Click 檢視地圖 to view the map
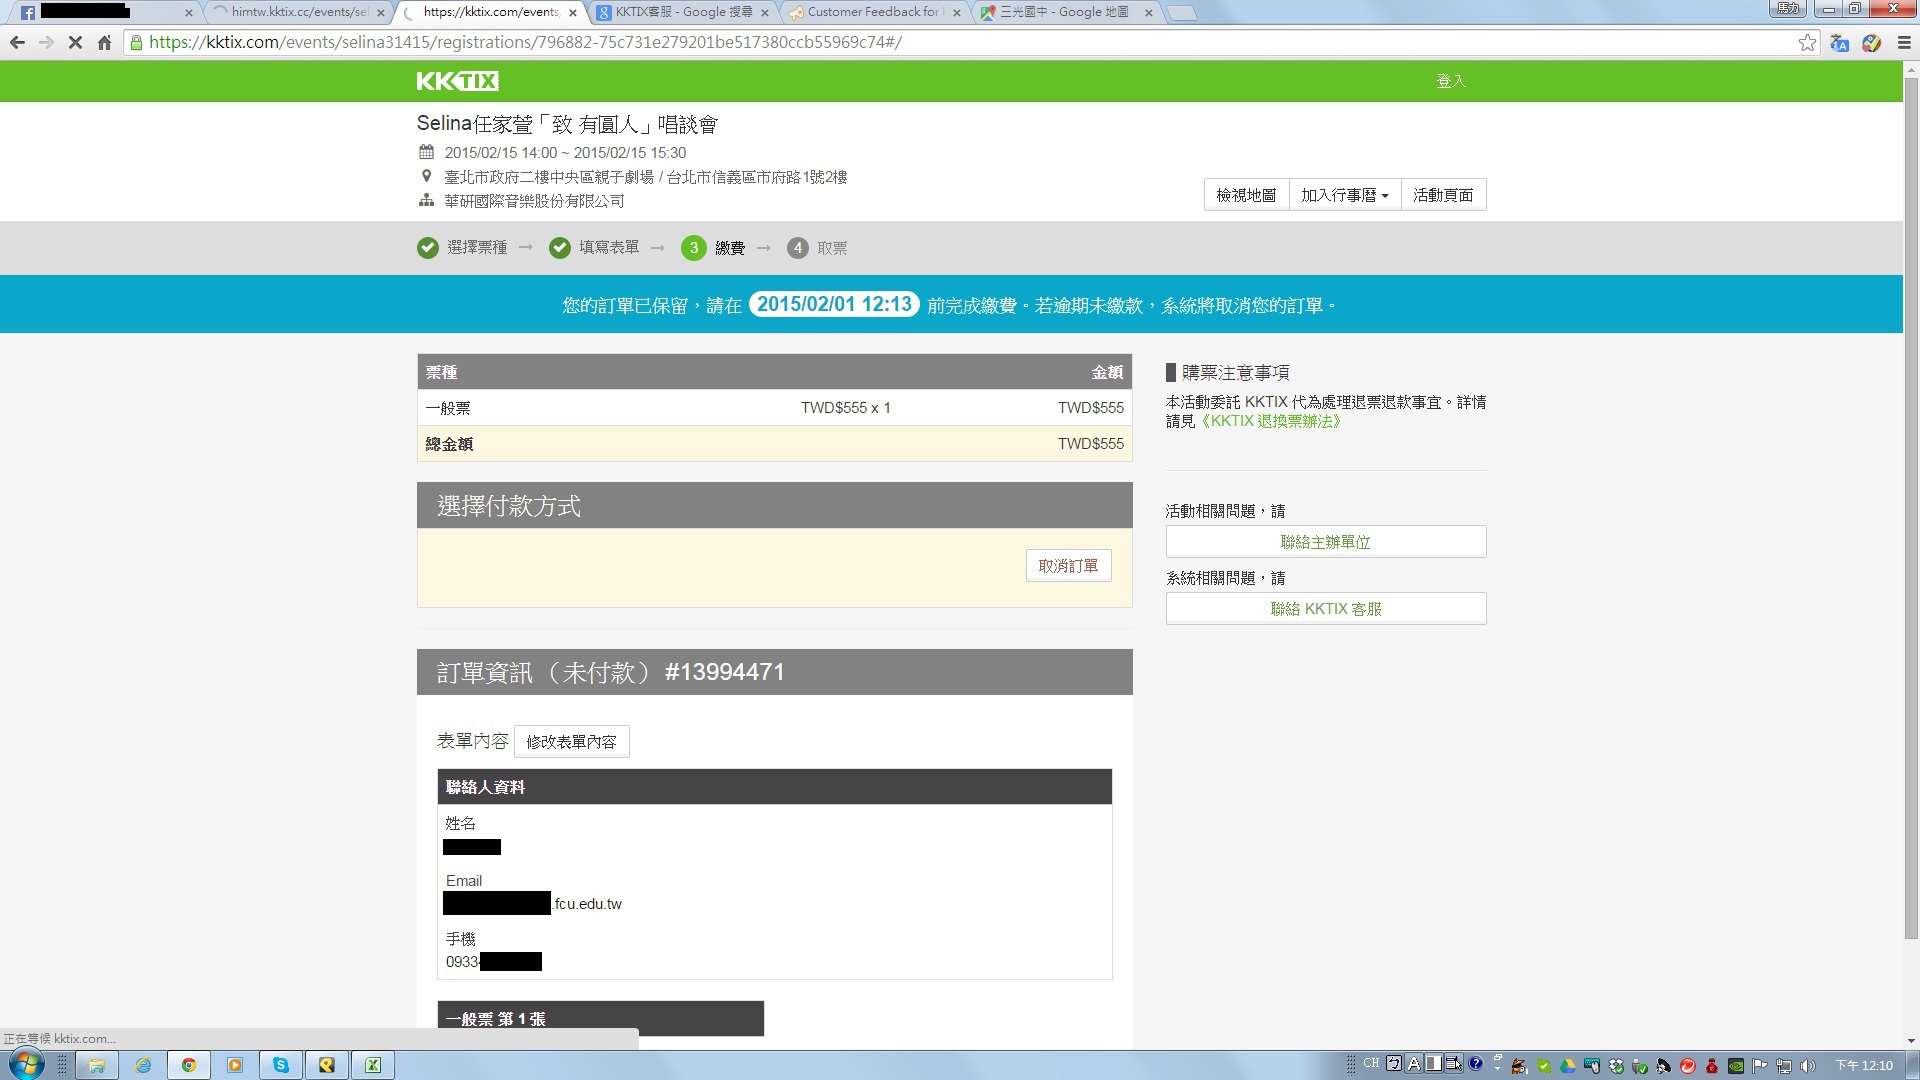This screenshot has height=1080, width=1920. coord(1245,195)
